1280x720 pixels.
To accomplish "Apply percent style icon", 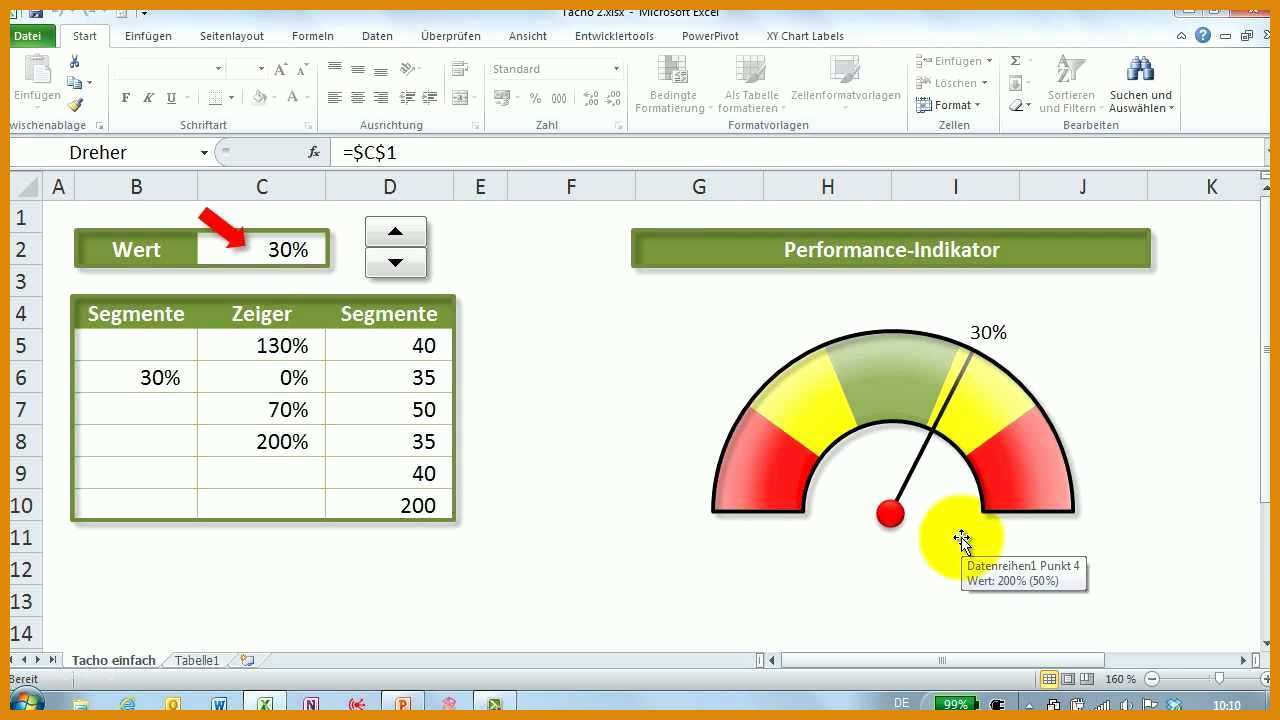I will [535, 98].
